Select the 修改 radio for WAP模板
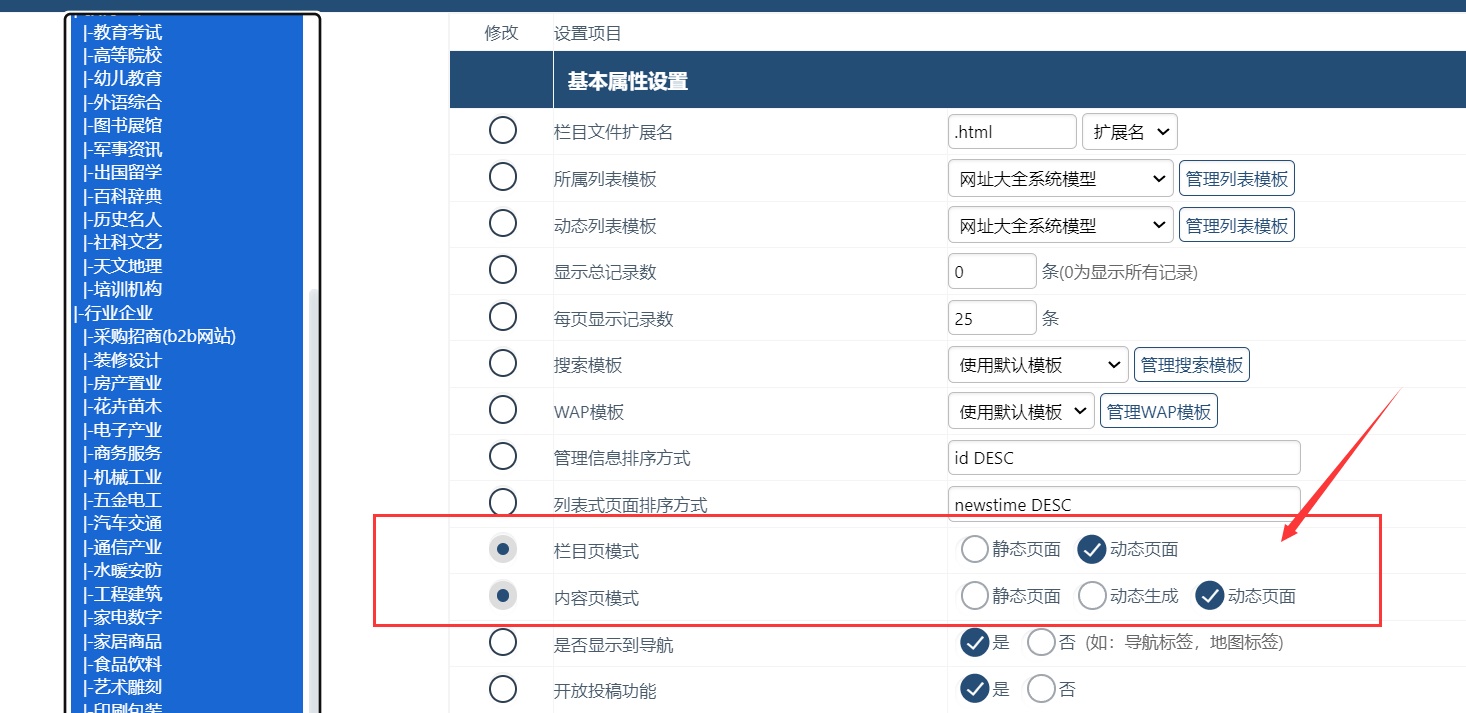 [x=502, y=410]
